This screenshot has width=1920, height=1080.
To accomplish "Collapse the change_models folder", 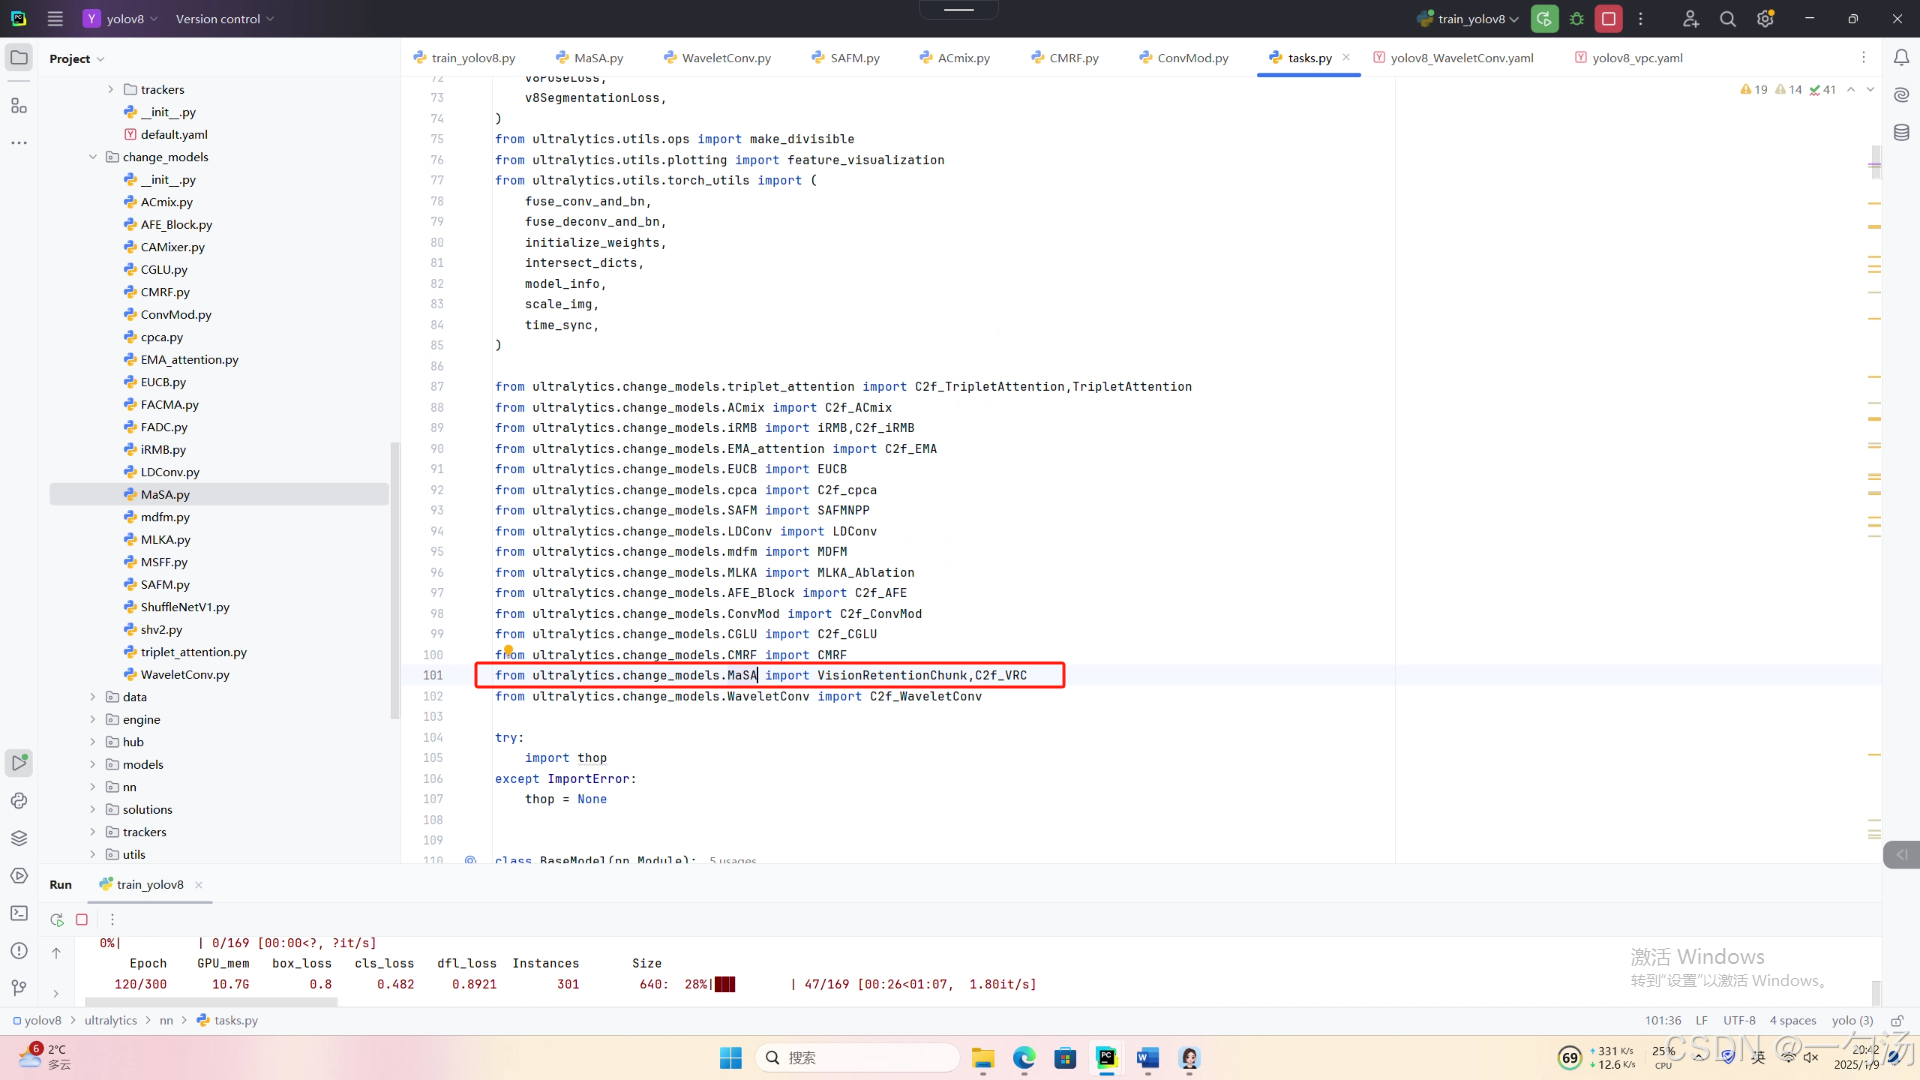I will point(93,157).
